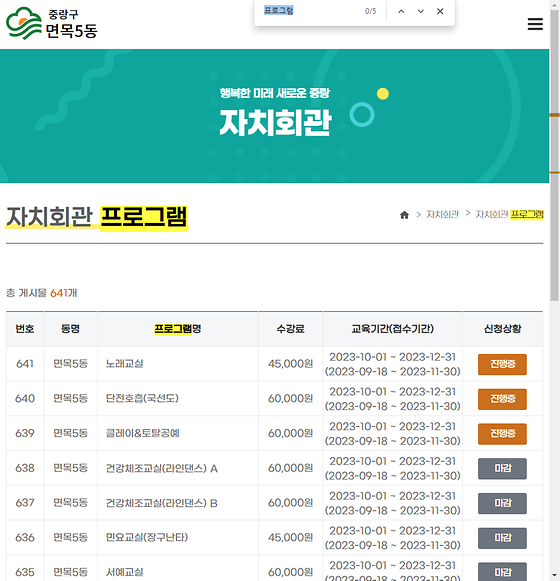Click 마감 button for 라인댄스 B
Viewport: 560px width, 581px height.
[x=502, y=503]
